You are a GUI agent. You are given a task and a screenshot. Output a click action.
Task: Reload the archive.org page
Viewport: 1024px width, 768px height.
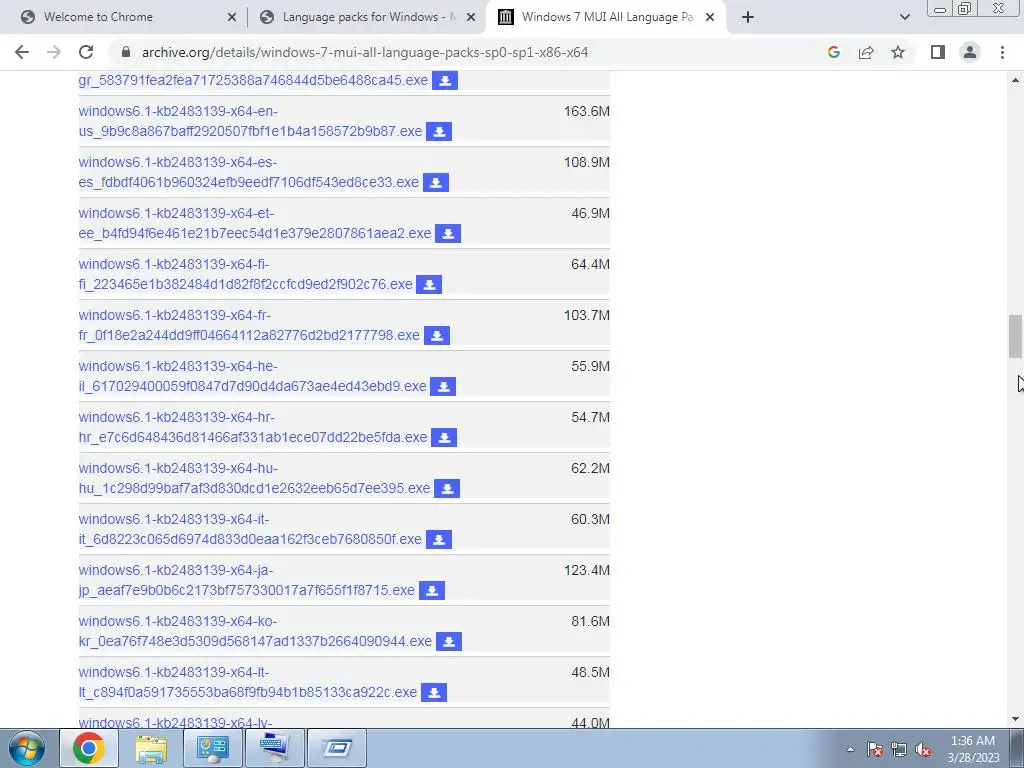tap(86, 52)
